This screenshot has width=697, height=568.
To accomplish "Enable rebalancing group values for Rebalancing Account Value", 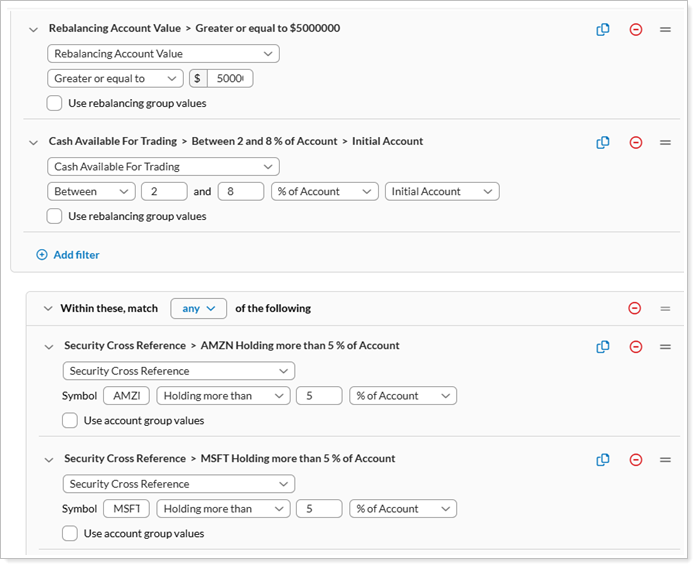I will 55,103.
